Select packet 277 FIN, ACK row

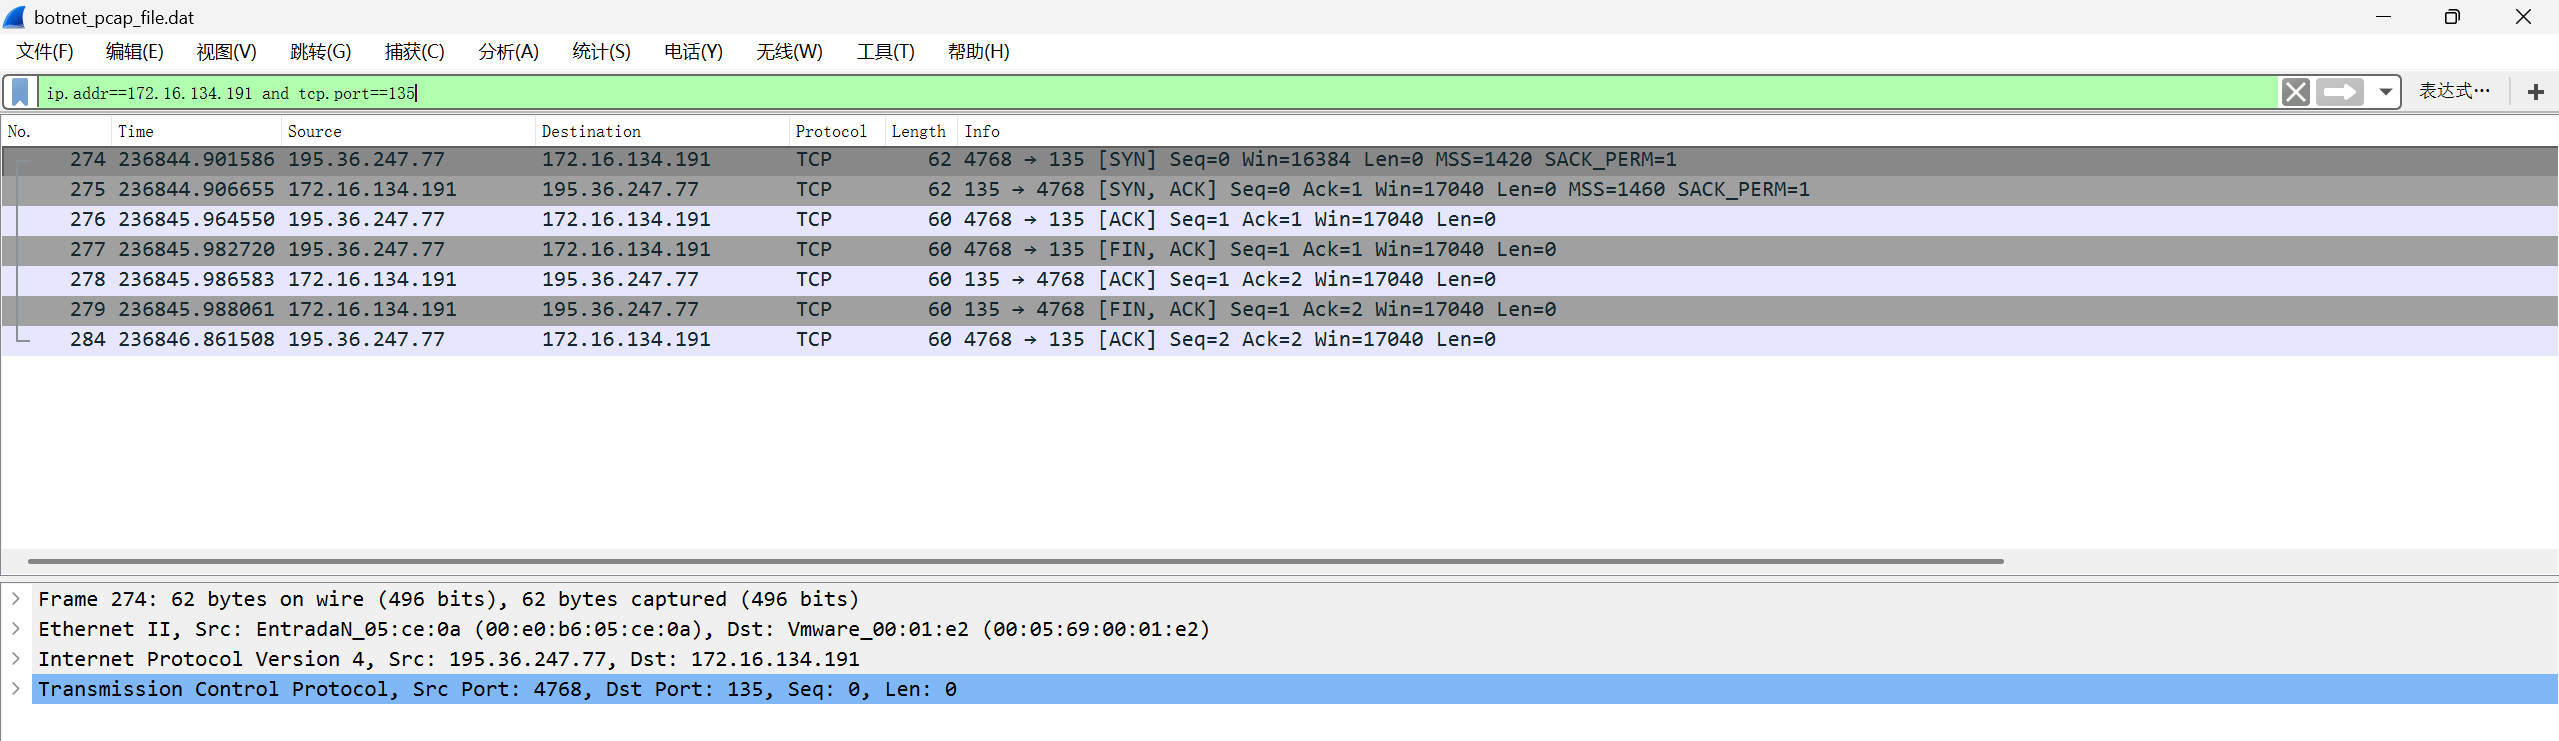pos(1280,250)
